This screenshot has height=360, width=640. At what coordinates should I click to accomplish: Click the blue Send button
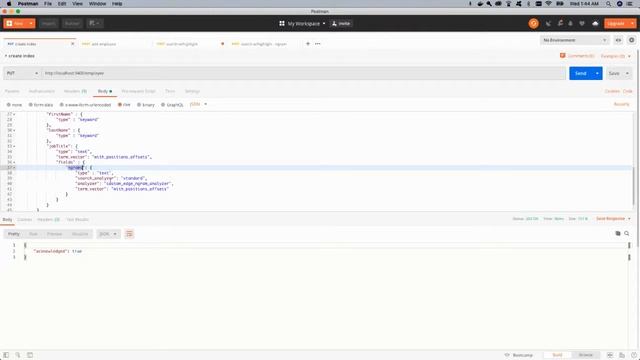[581, 73]
